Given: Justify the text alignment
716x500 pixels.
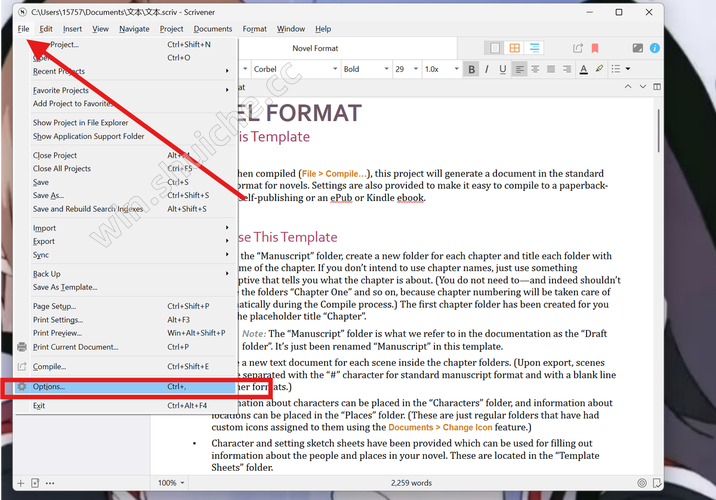Looking at the screenshot, I should pos(551,69).
